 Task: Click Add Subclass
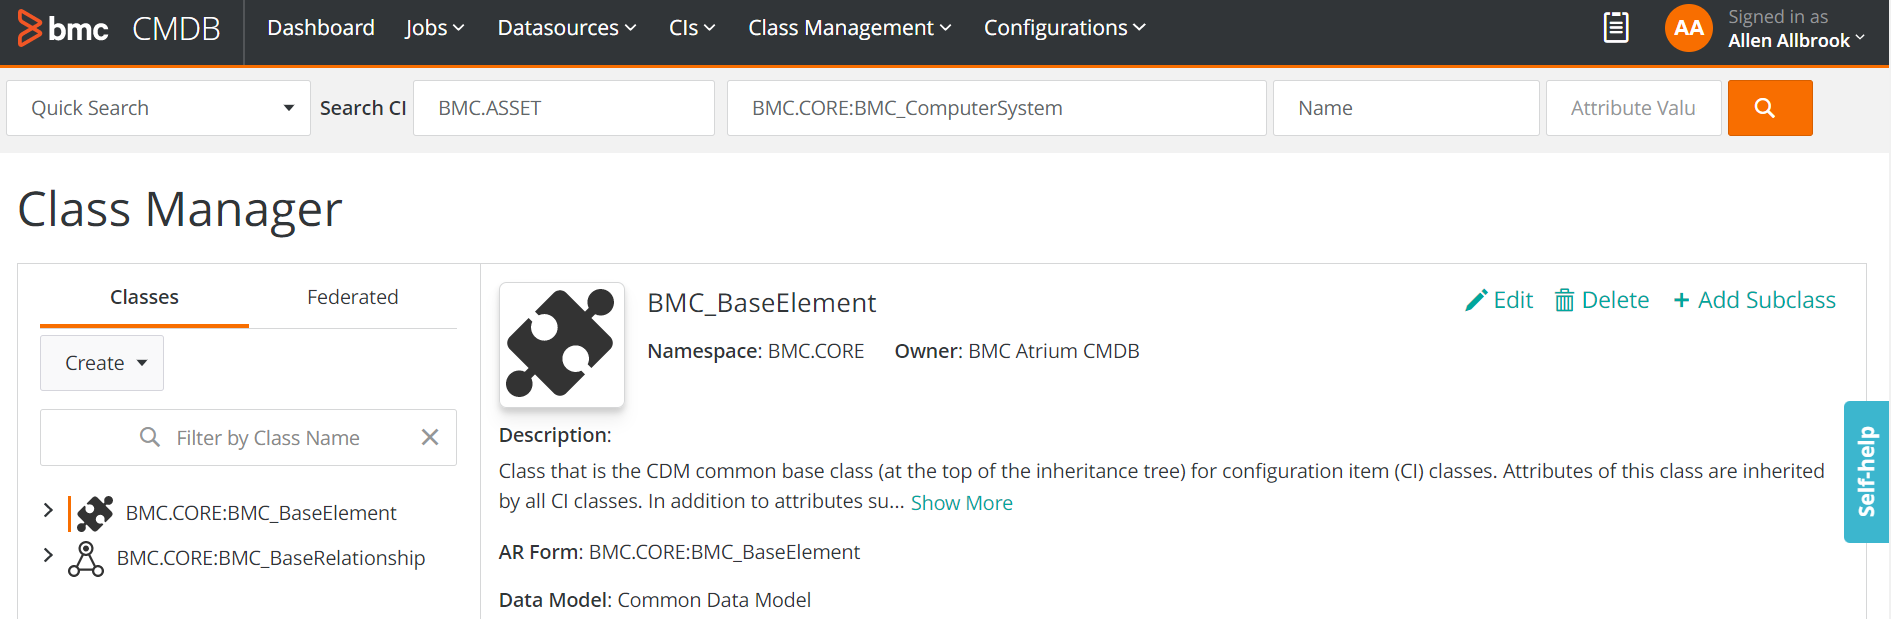1754,300
